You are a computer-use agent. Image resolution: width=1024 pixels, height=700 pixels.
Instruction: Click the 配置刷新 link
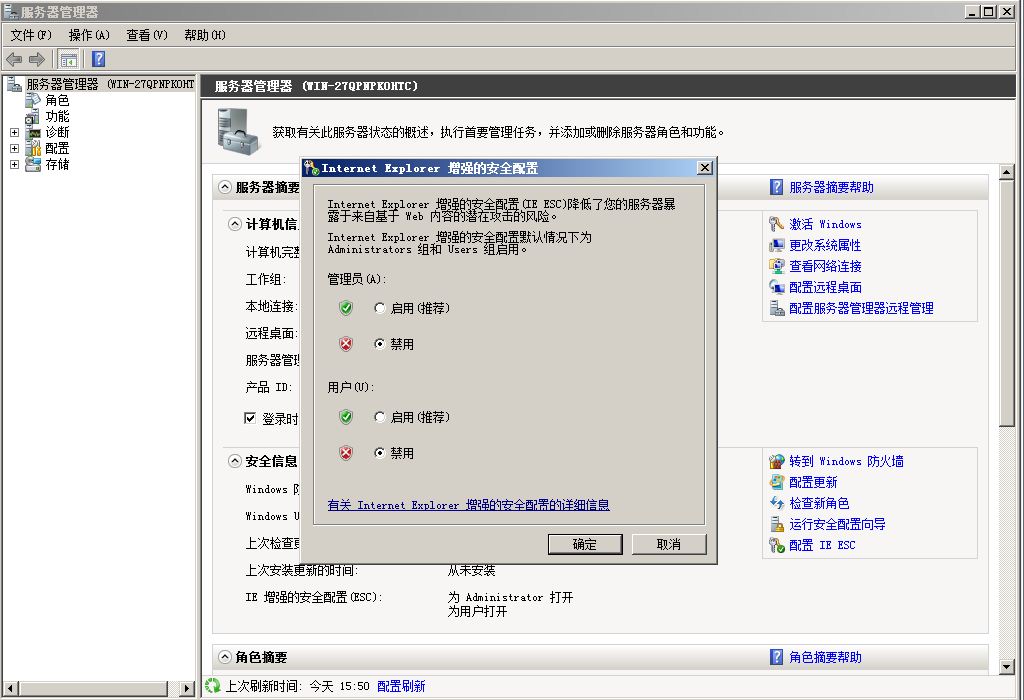[x=401, y=686]
